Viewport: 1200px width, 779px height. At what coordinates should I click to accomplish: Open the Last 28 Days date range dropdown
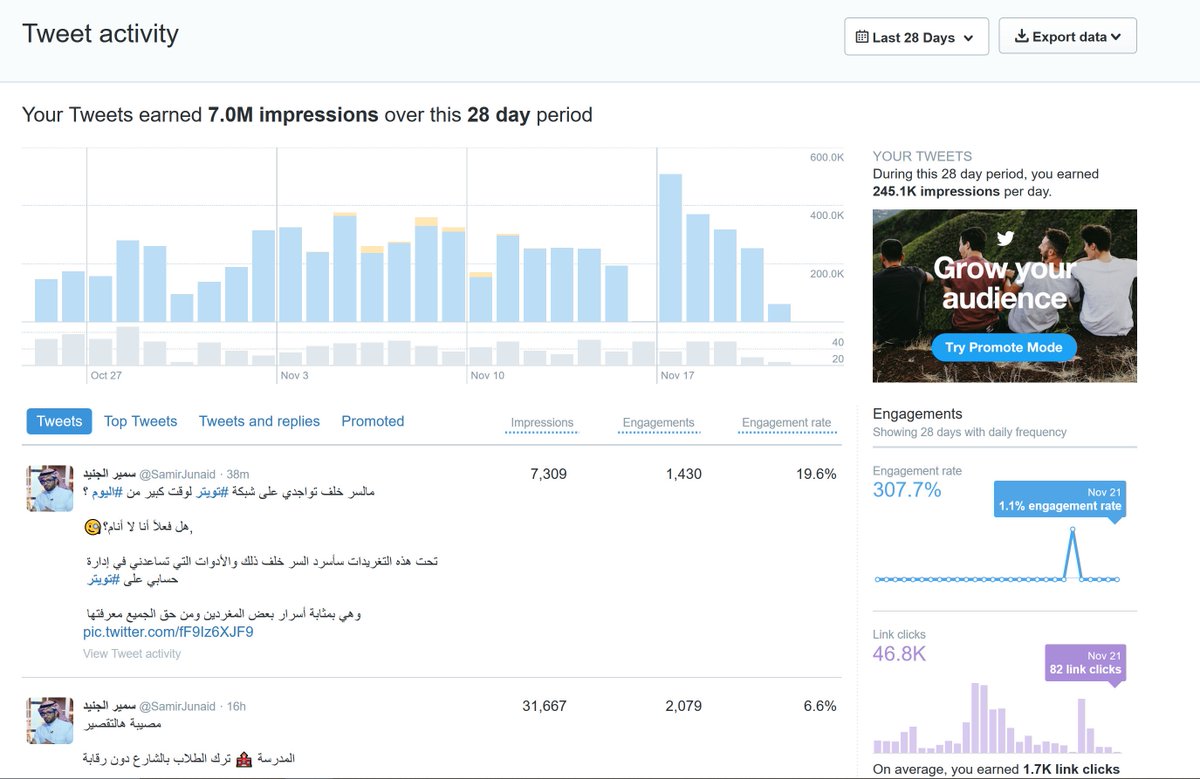(916, 37)
